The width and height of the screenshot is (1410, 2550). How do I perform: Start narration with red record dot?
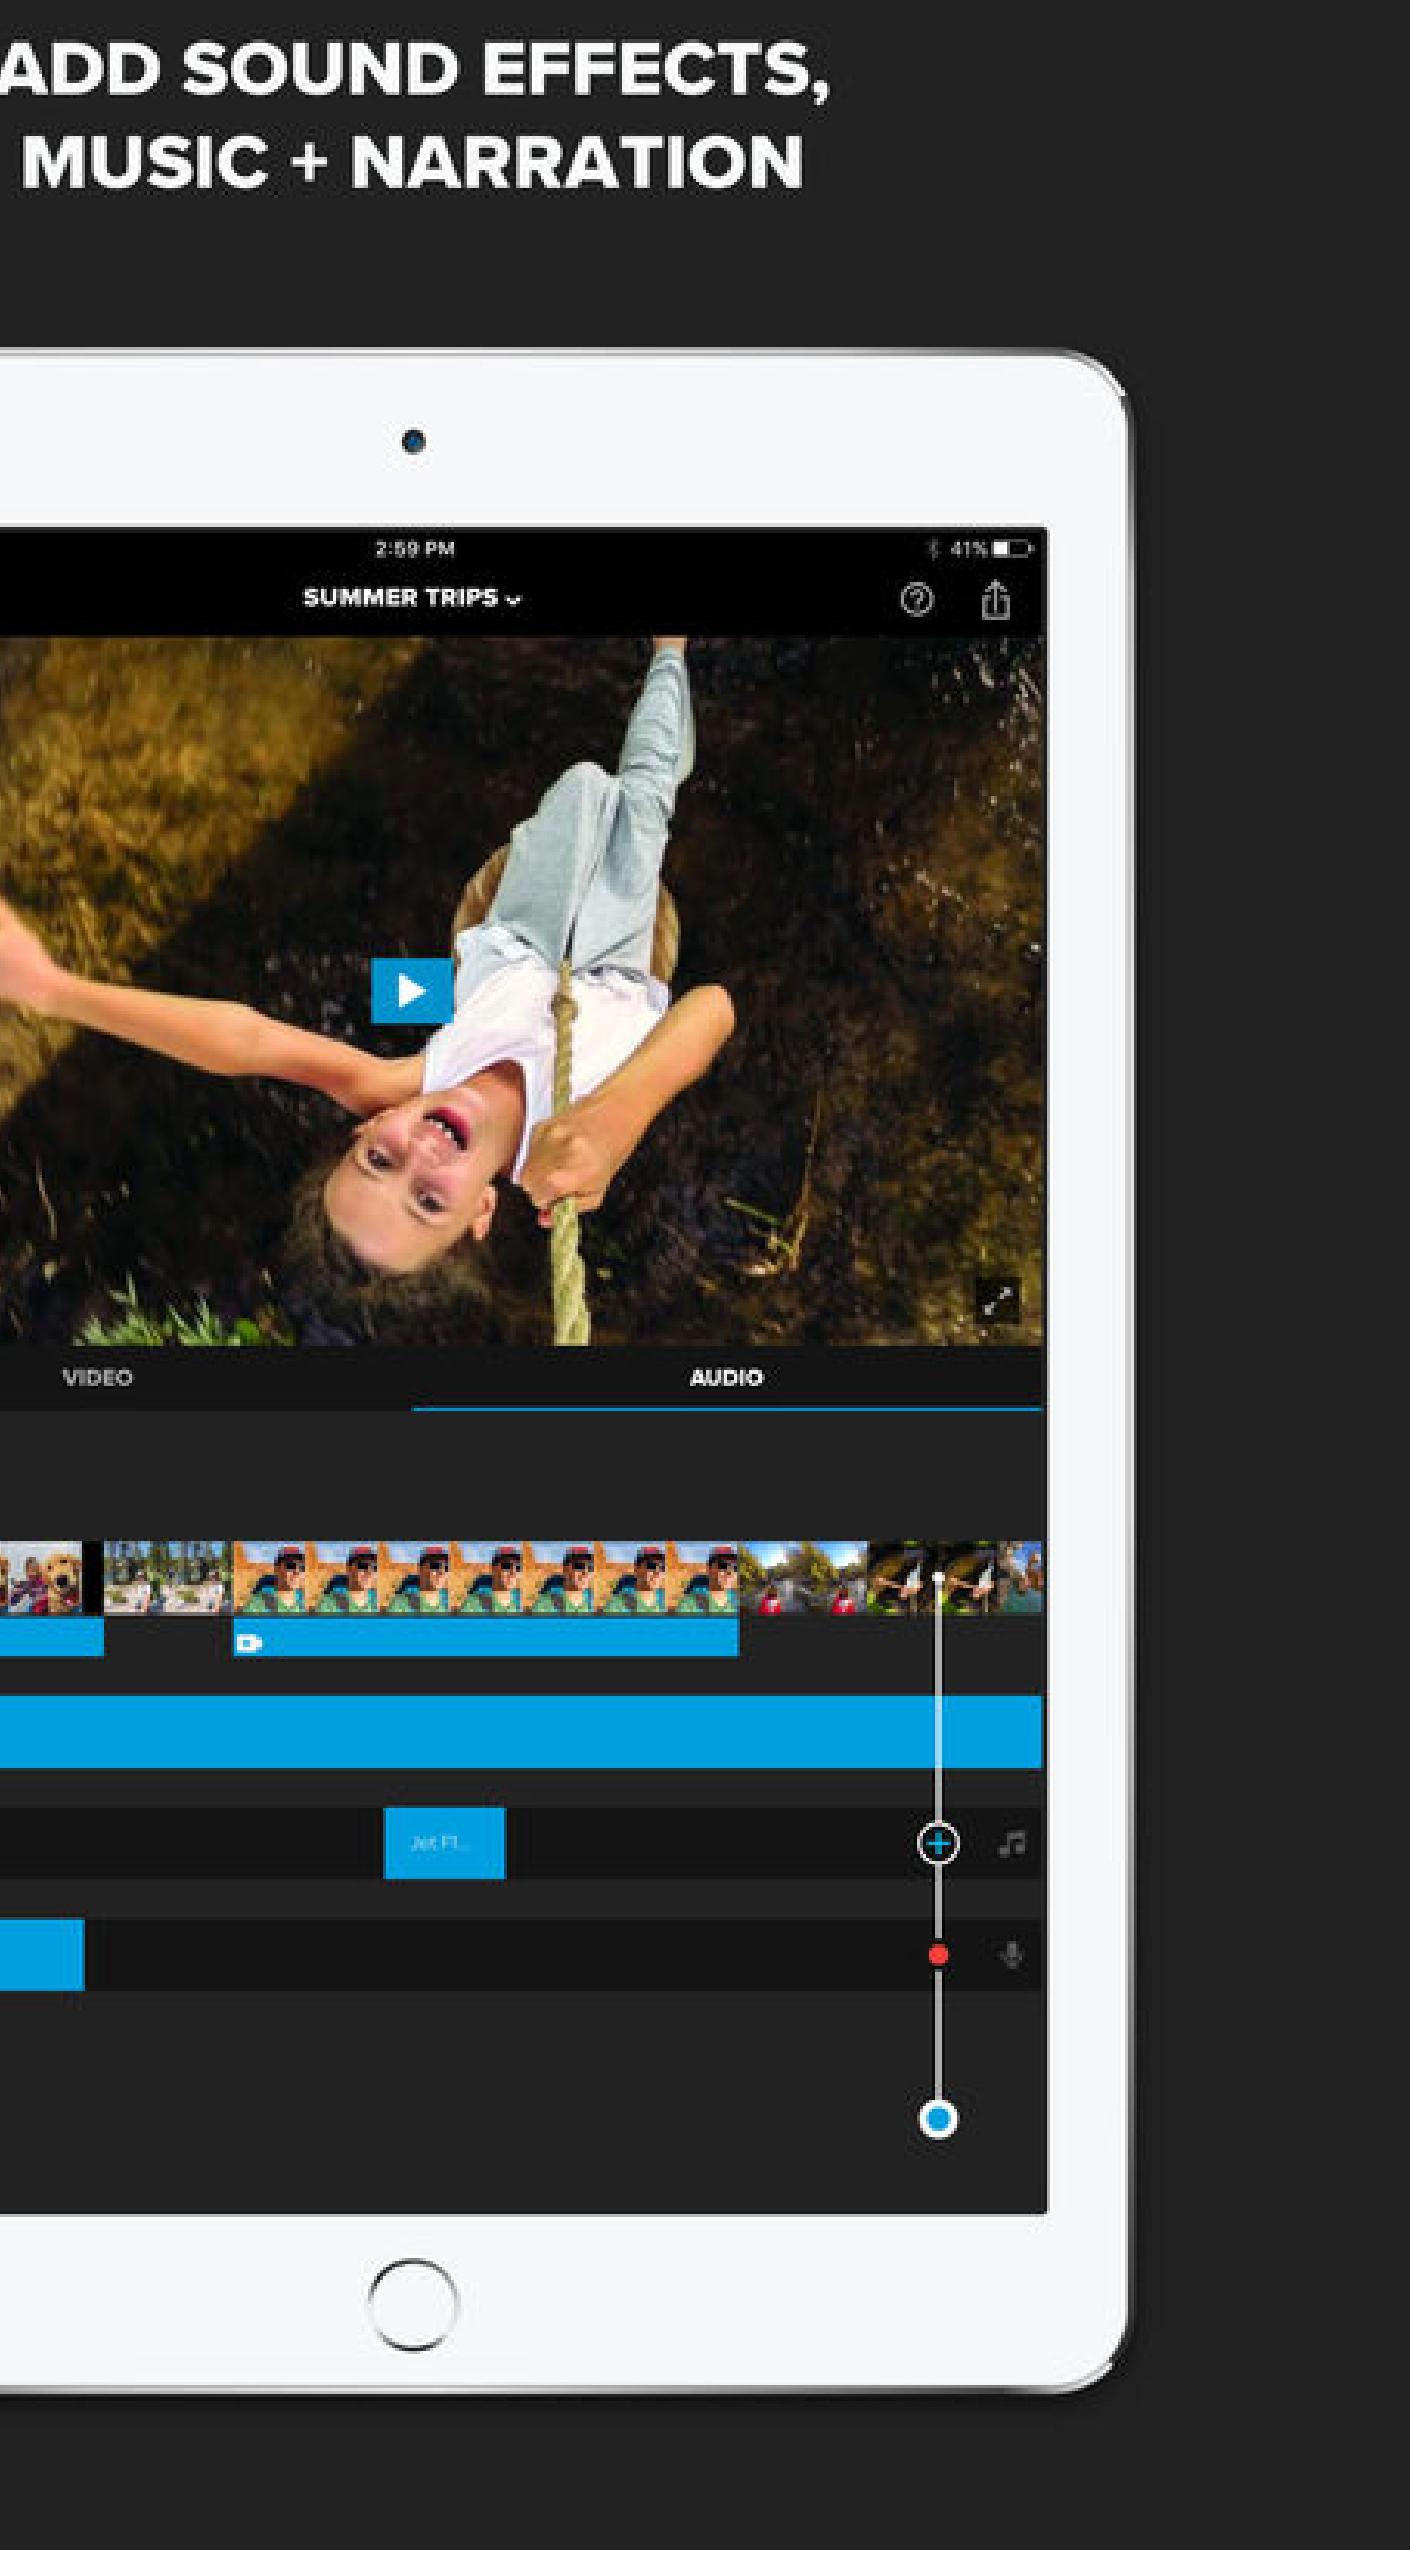(x=938, y=1955)
